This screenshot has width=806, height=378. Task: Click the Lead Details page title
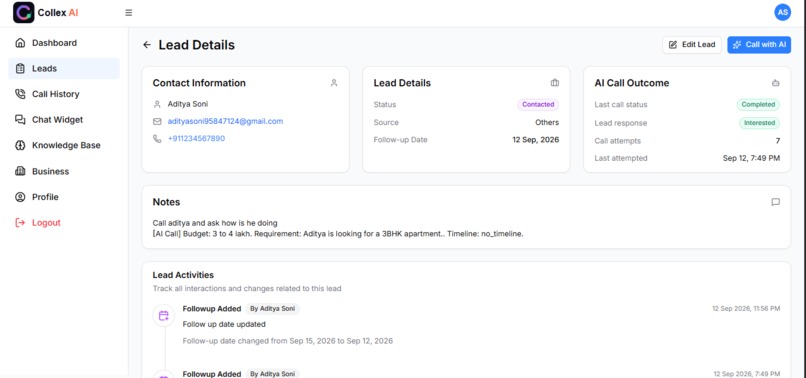pyautogui.click(x=196, y=45)
